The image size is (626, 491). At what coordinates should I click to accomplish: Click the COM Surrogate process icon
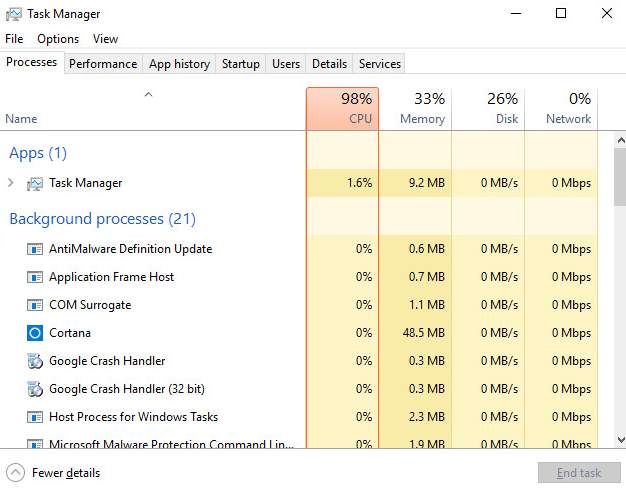pos(35,305)
